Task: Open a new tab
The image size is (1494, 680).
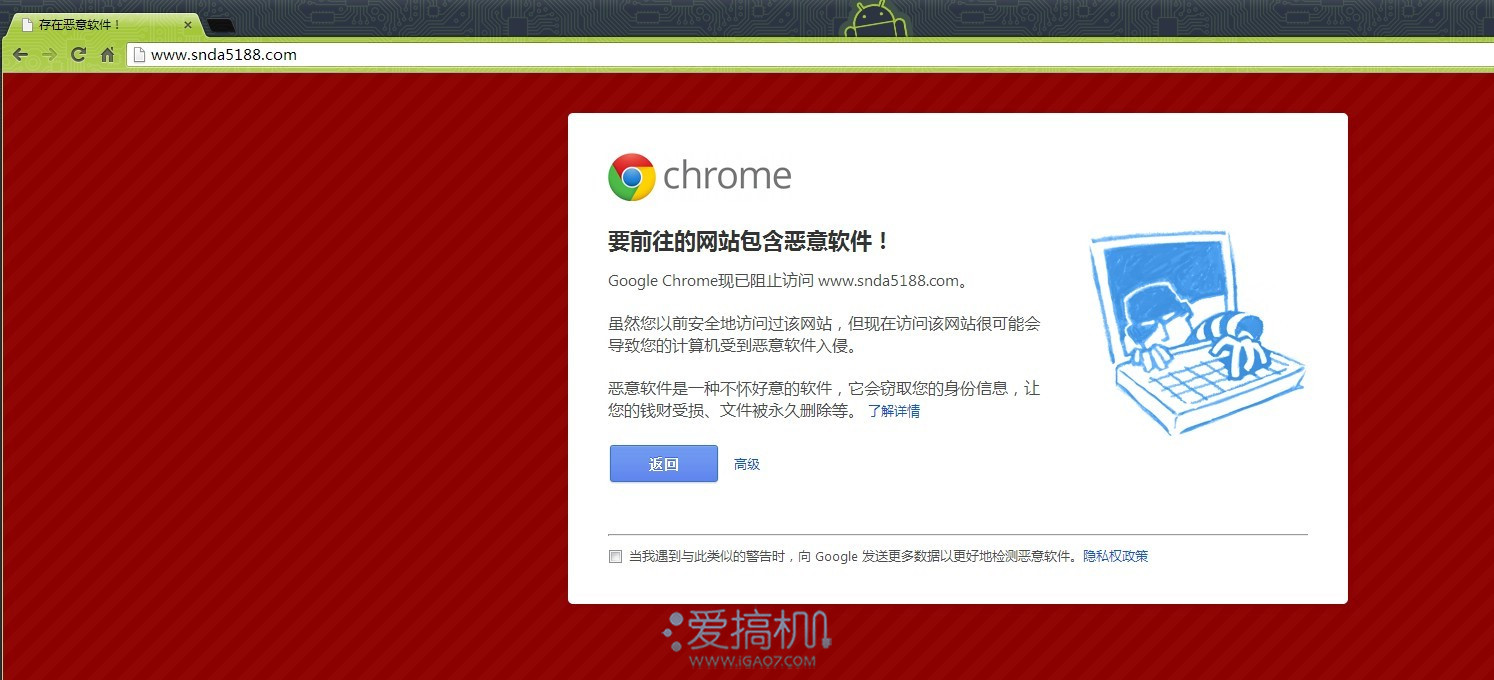Action: point(221,25)
